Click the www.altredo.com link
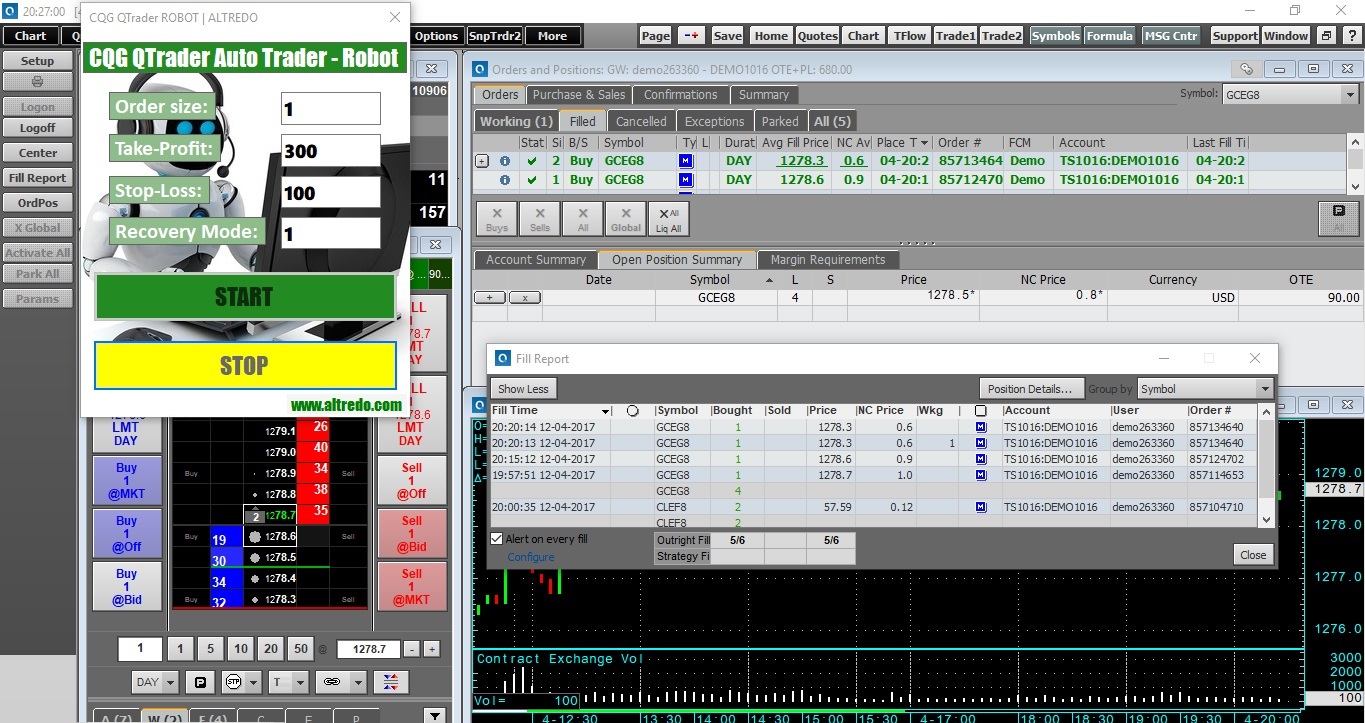 pyautogui.click(x=346, y=405)
